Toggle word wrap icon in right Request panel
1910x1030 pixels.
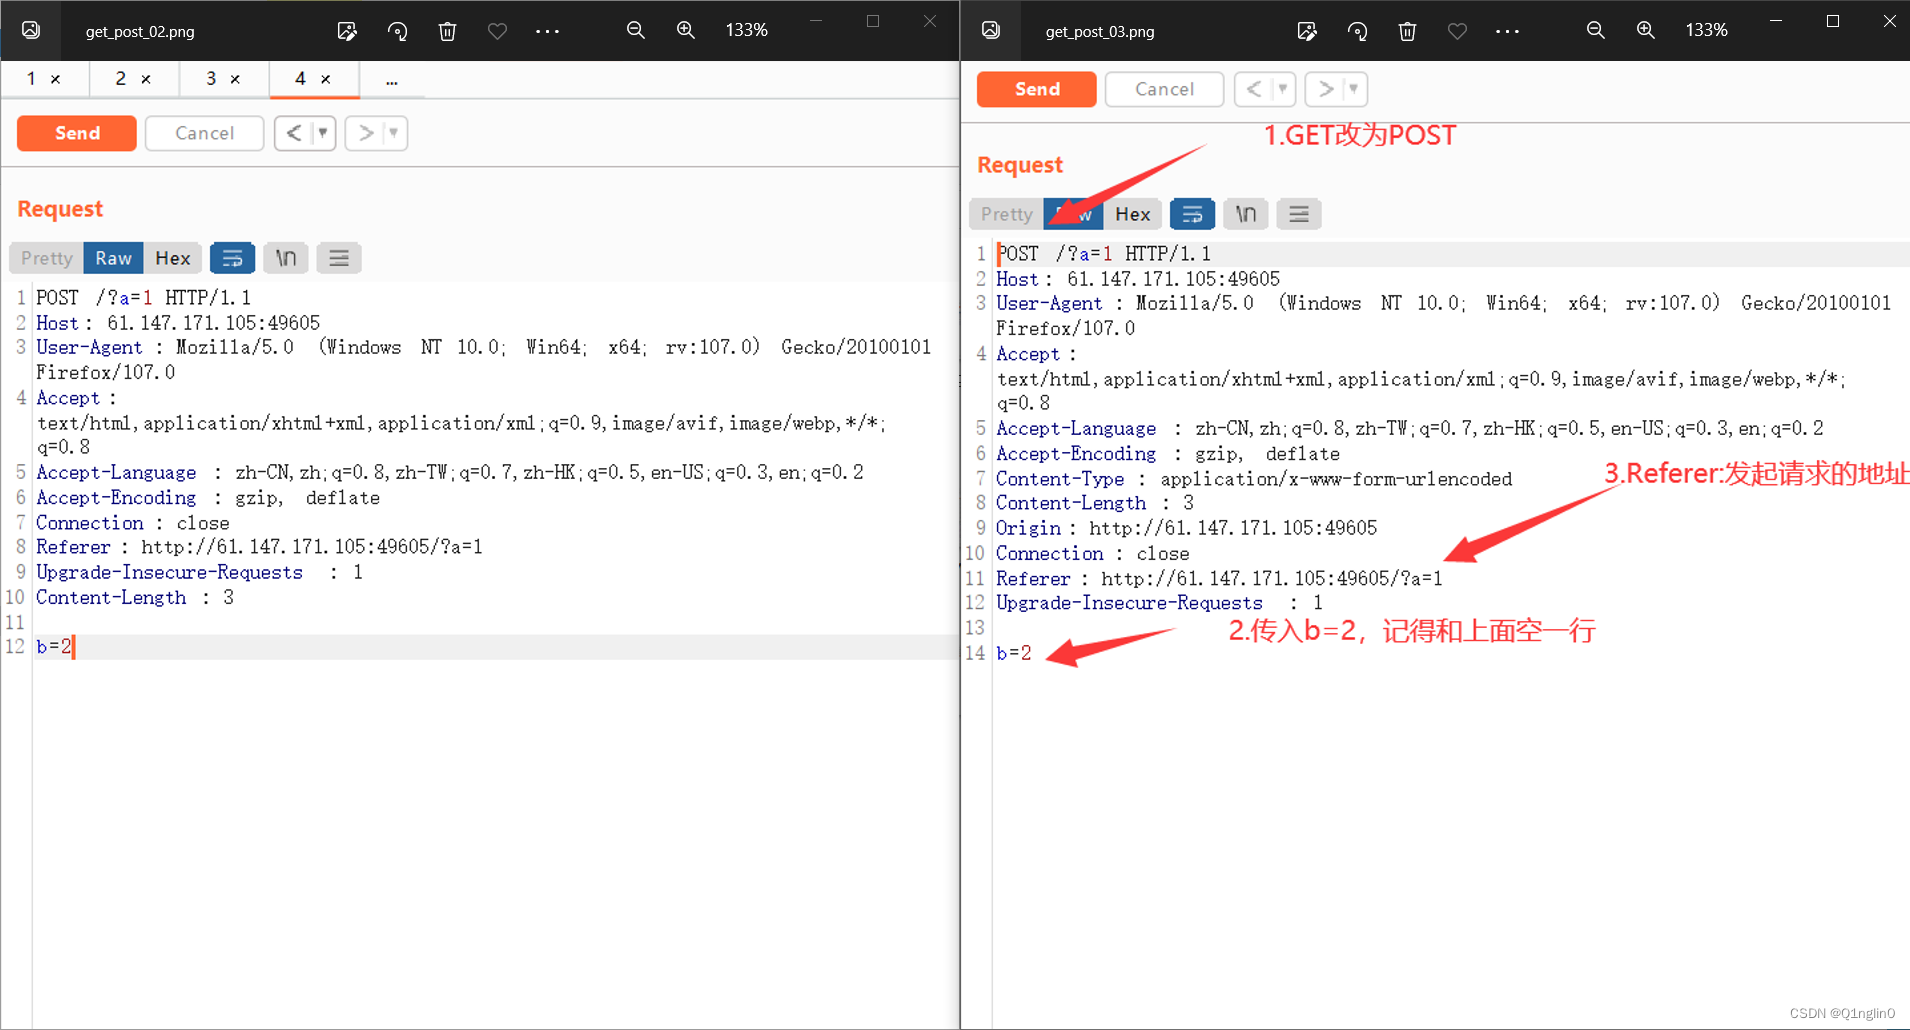[x=1192, y=214]
